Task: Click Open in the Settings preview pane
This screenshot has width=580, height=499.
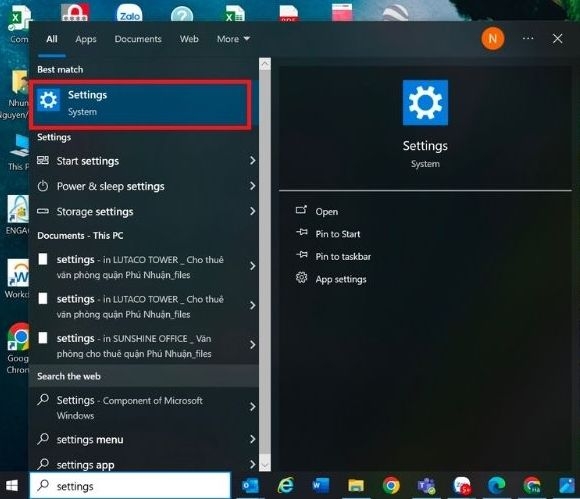Action: tap(327, 212)
